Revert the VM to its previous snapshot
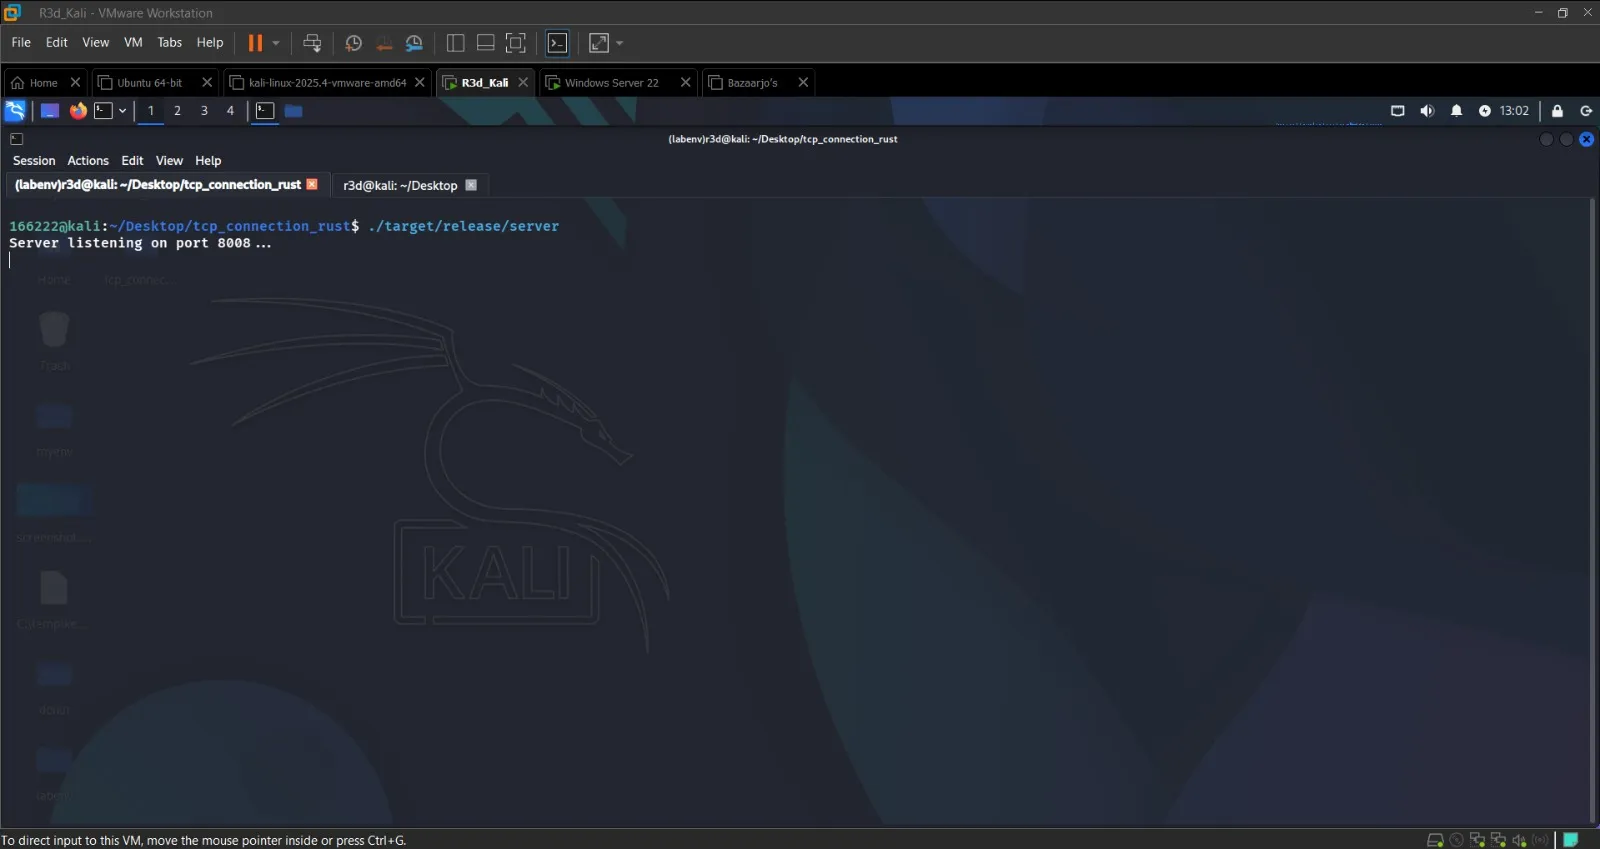Screen dimensions: 1600x849 (384, 43)
